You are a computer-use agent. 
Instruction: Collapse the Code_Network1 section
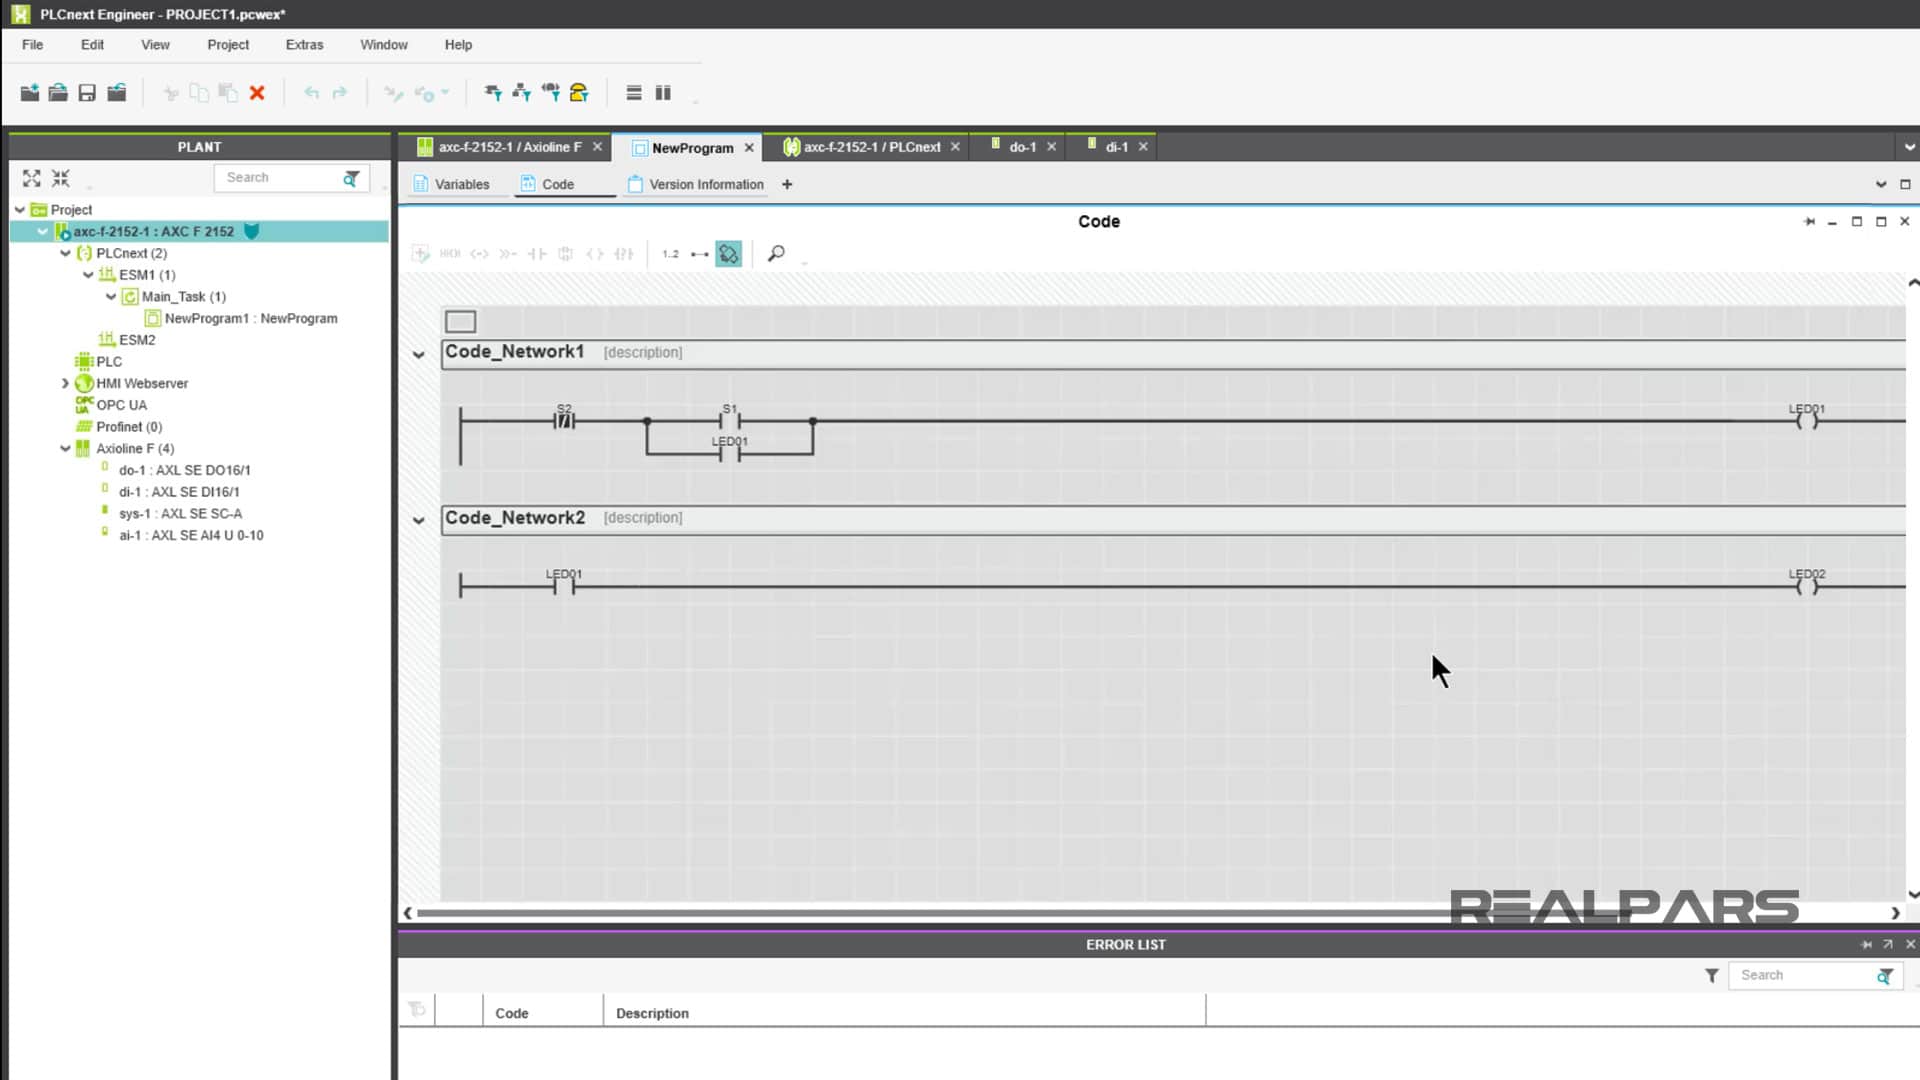pos(419,354)
